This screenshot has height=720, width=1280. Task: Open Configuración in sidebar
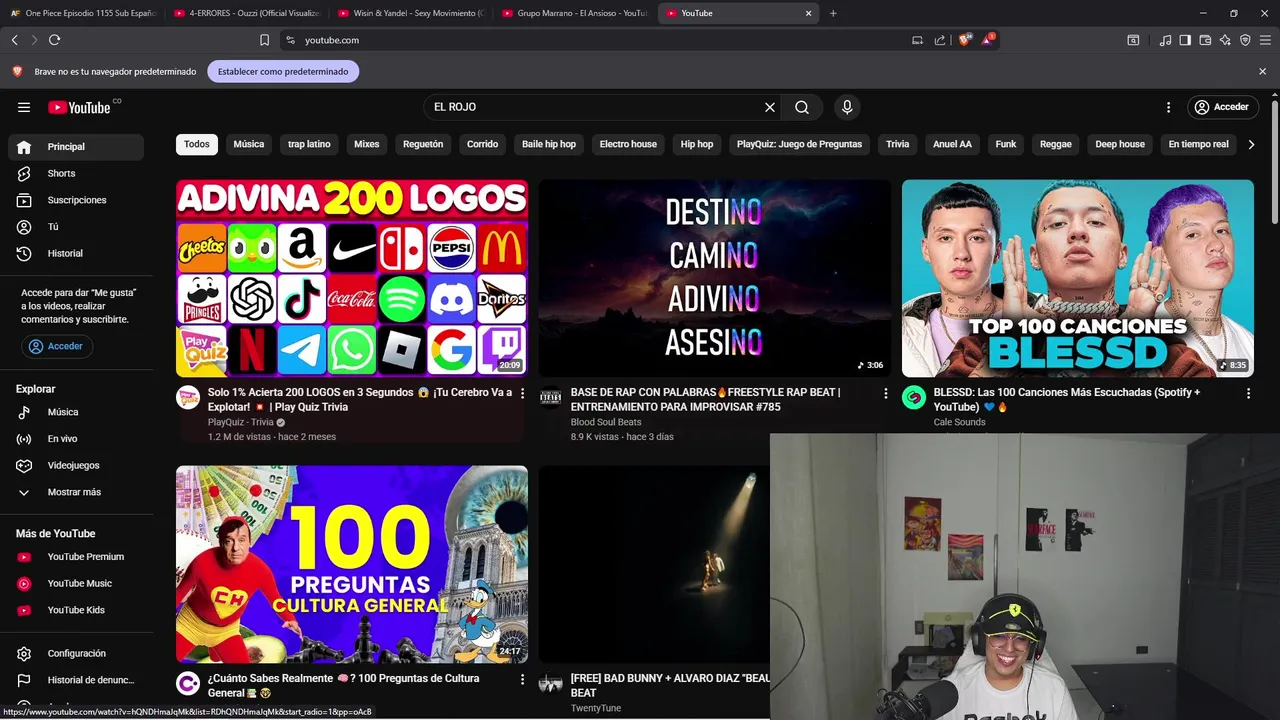point(76,653)
